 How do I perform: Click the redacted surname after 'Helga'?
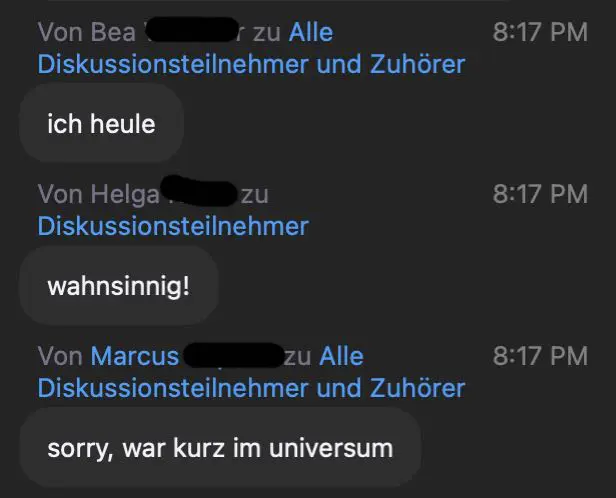pyautogui.click(x=199, y=191)
